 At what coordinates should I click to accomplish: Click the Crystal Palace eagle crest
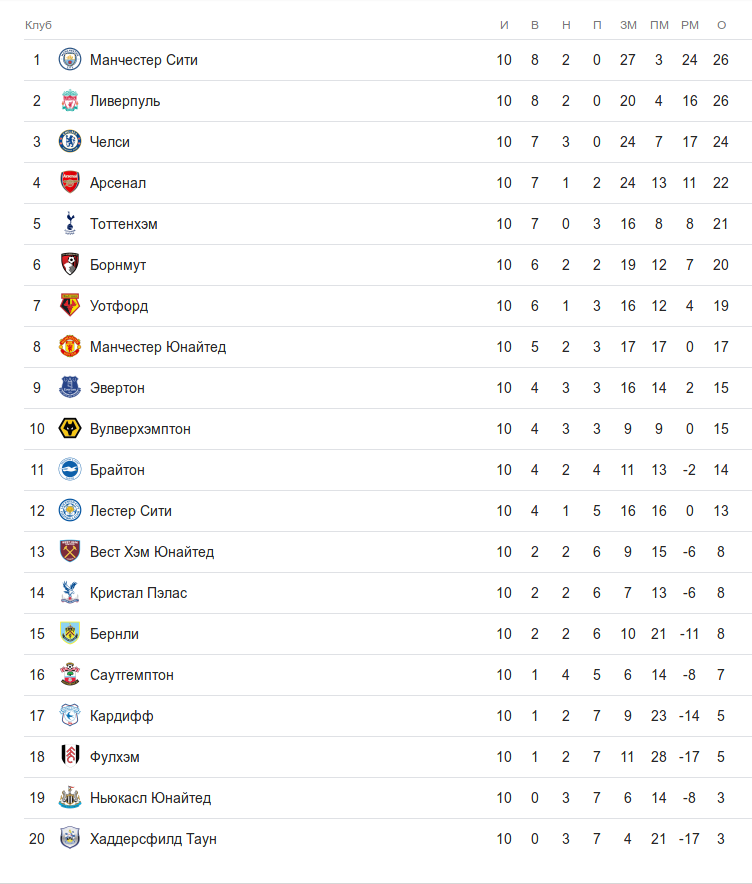69,593
